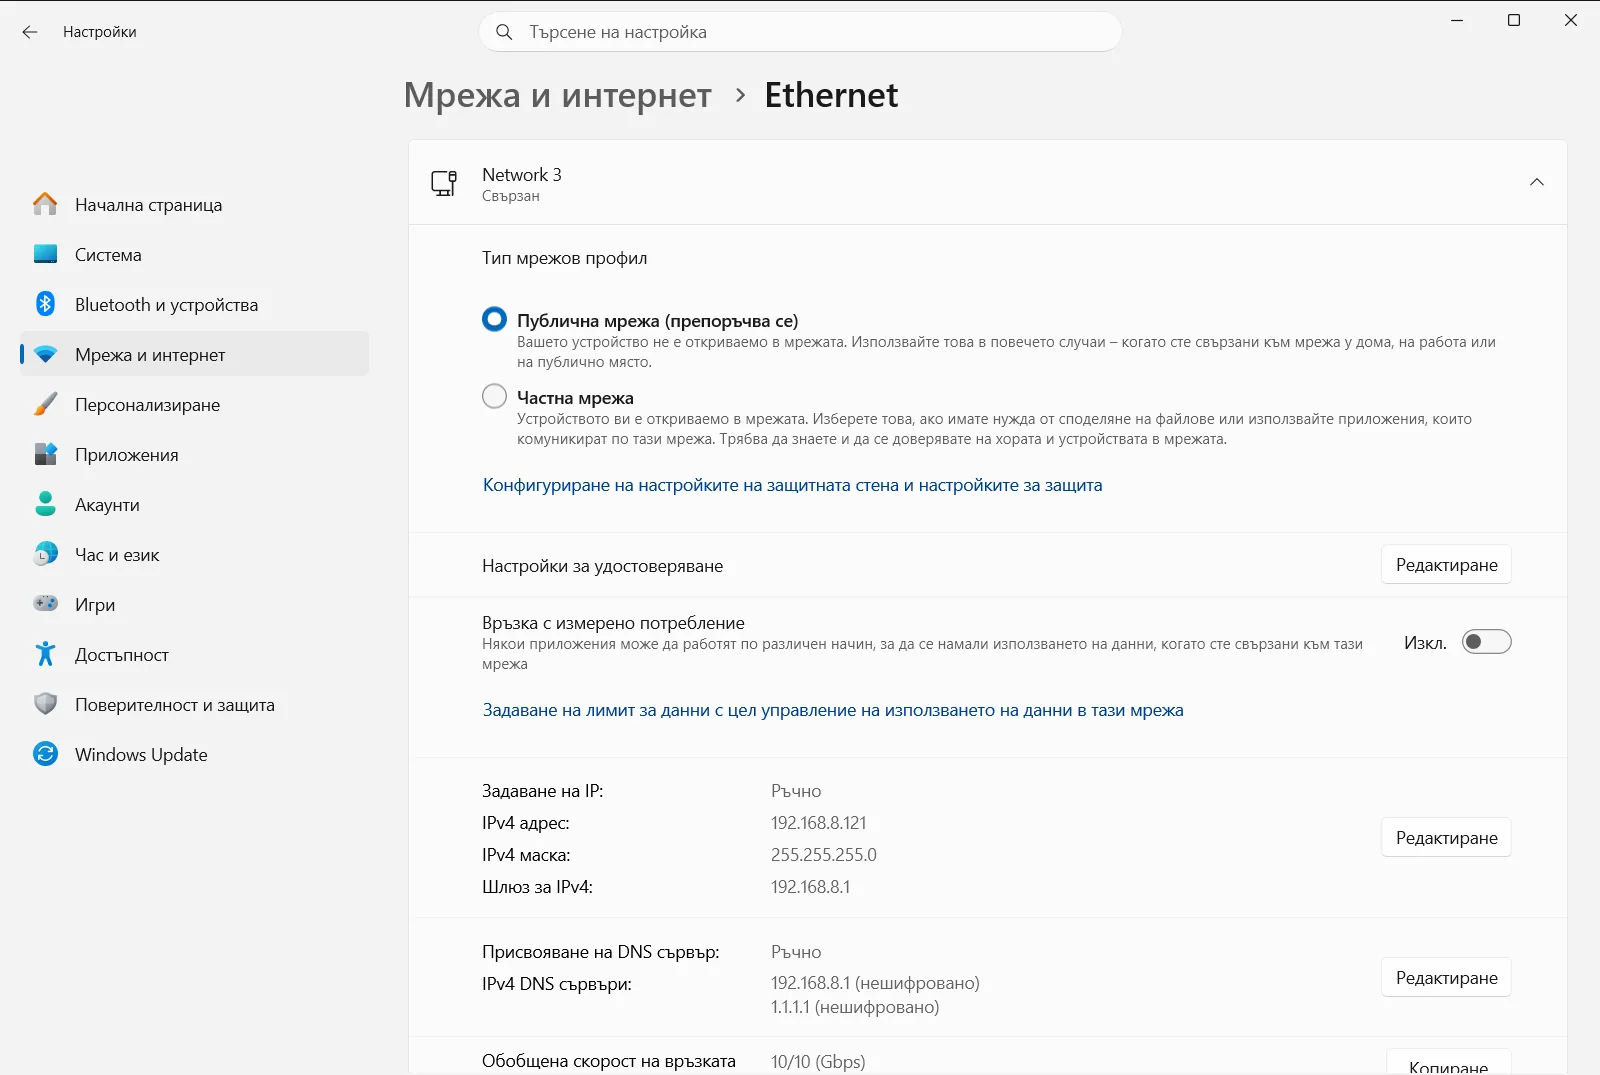Viewport: 1600px width, 1075px height.
Task: Click the Мрежа и интернет breadcrumb
Action: (x=557, y=95)
